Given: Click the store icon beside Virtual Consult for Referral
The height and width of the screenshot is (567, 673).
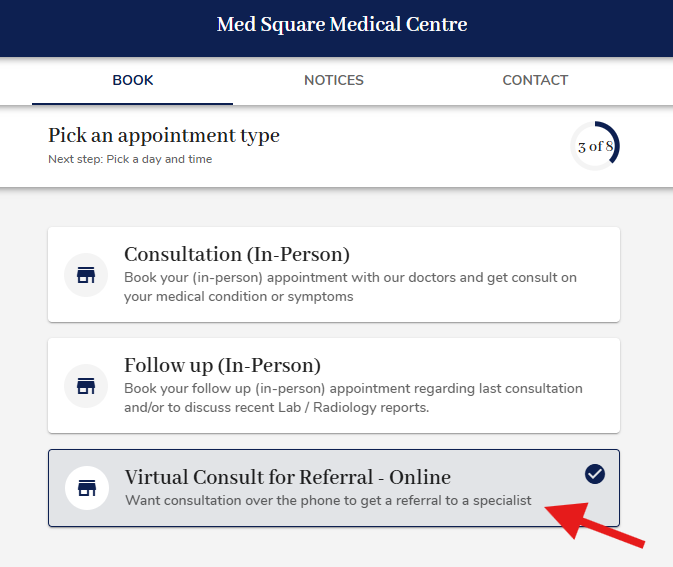Looking at the screenshot, I should pyautogui.click(x=86, y=488).
